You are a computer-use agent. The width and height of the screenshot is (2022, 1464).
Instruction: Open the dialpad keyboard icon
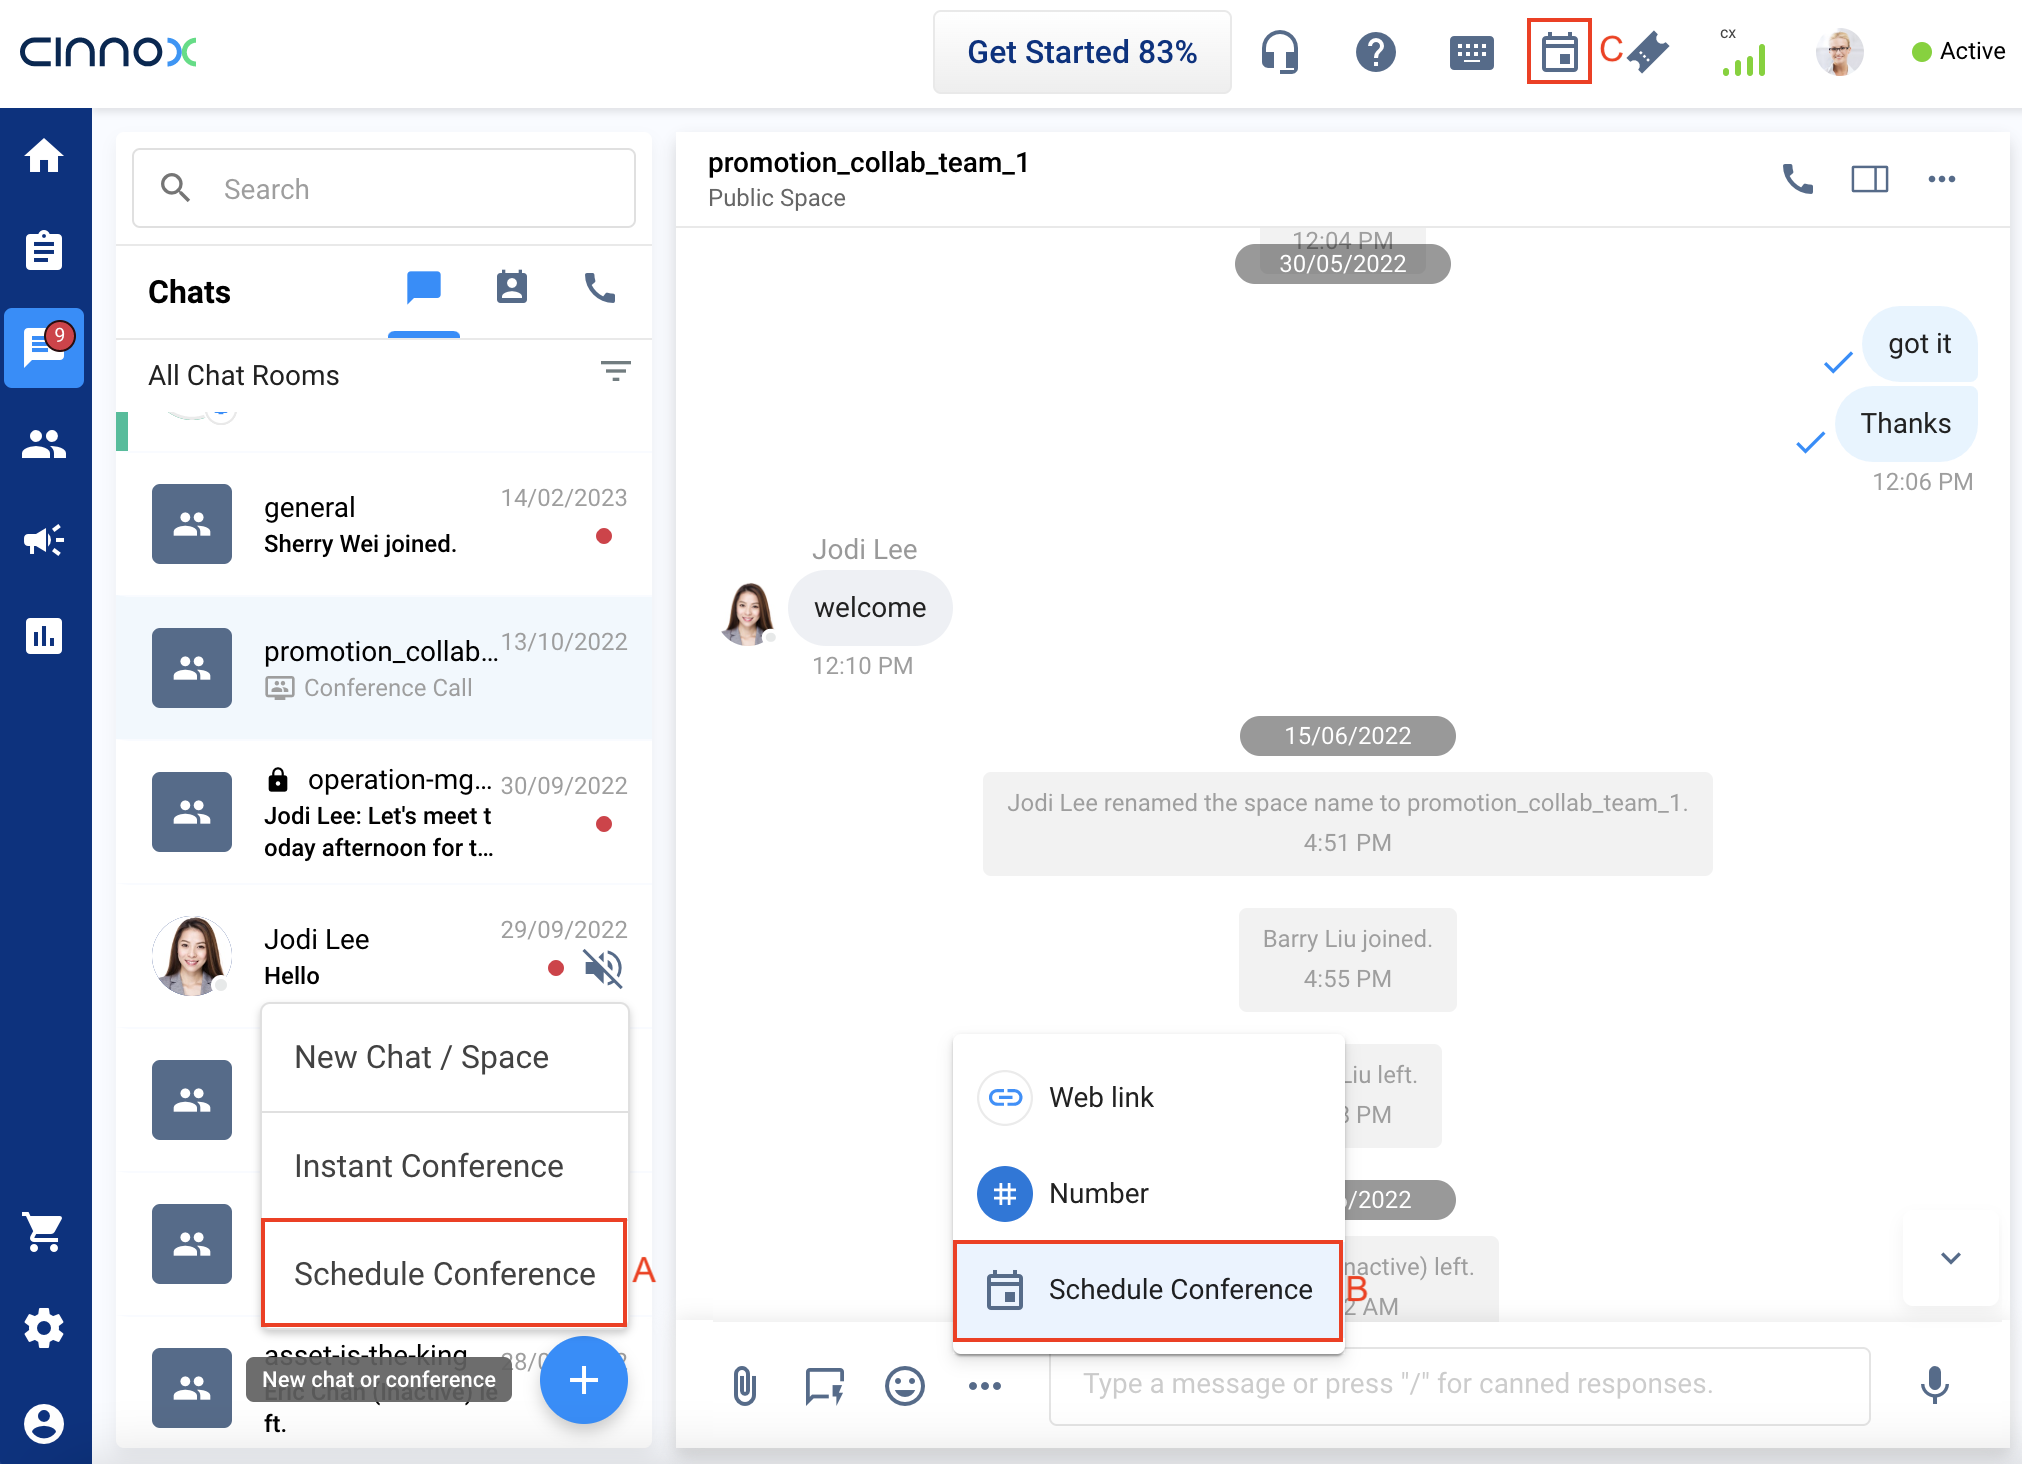coord(1471,52)
